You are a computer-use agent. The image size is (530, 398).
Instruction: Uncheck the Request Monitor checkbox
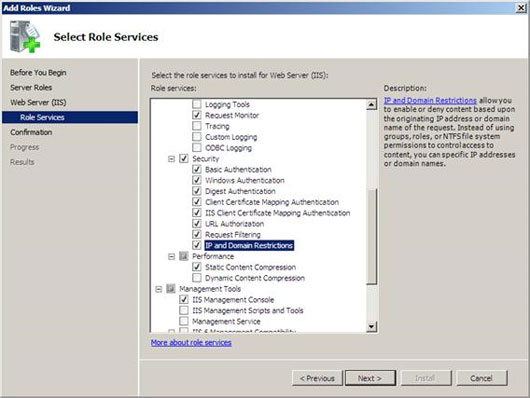click(x=196, y=115)
